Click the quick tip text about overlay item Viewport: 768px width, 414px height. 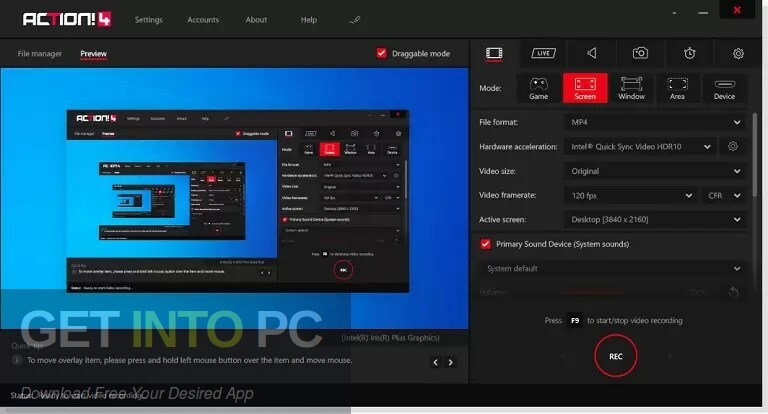point(190,360)
